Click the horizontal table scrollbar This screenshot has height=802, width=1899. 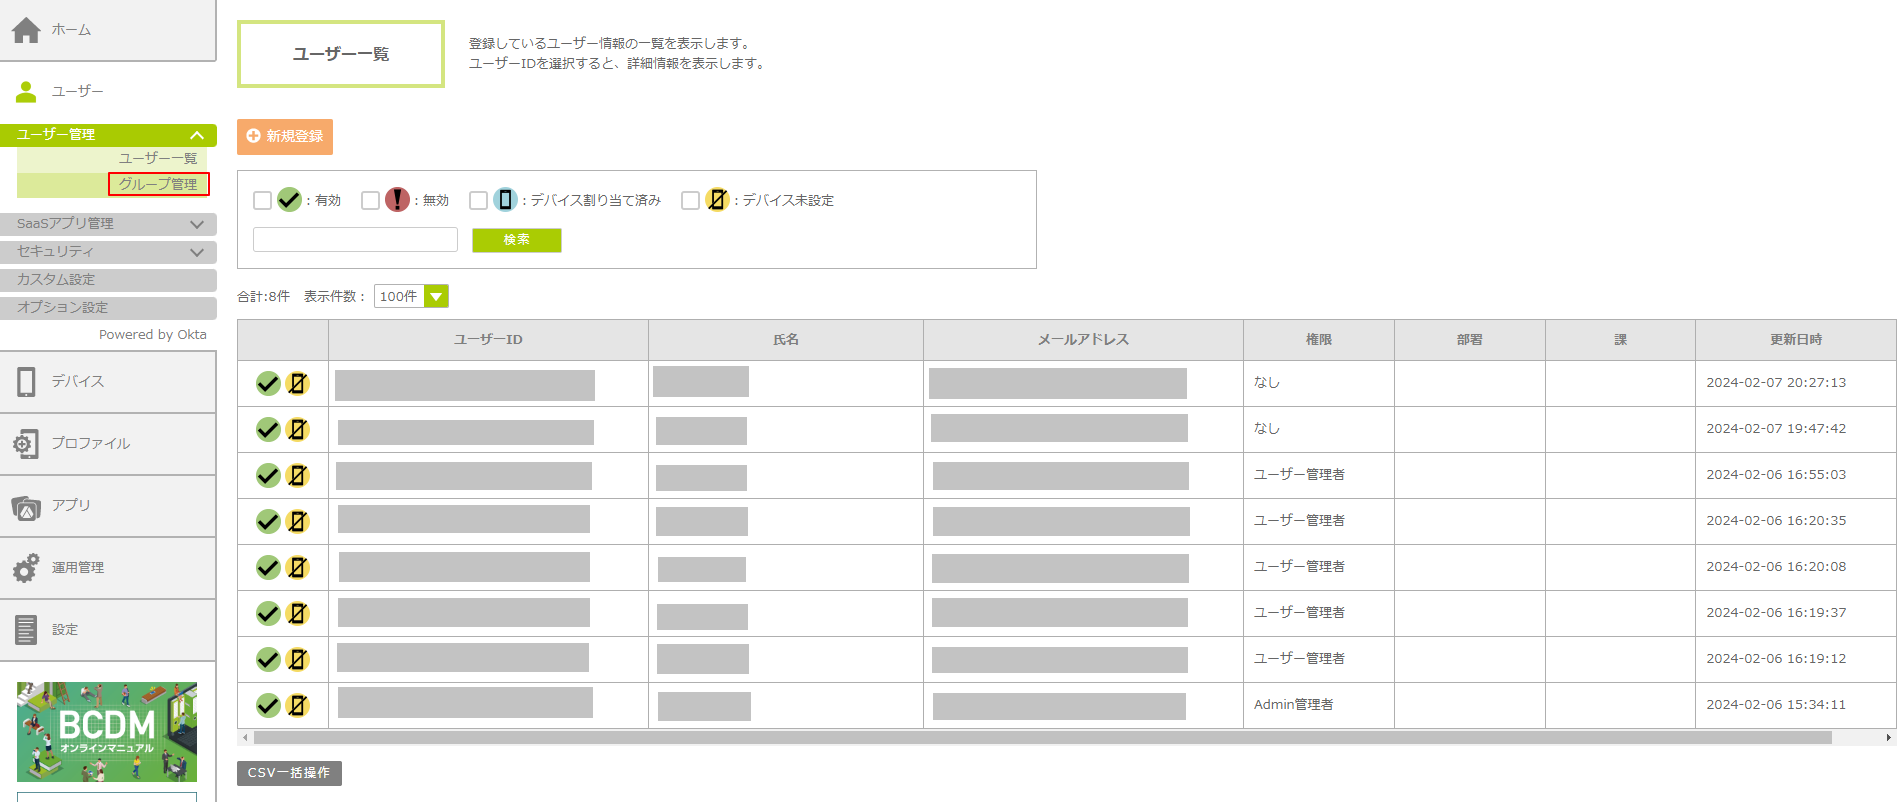(1042, 738)
